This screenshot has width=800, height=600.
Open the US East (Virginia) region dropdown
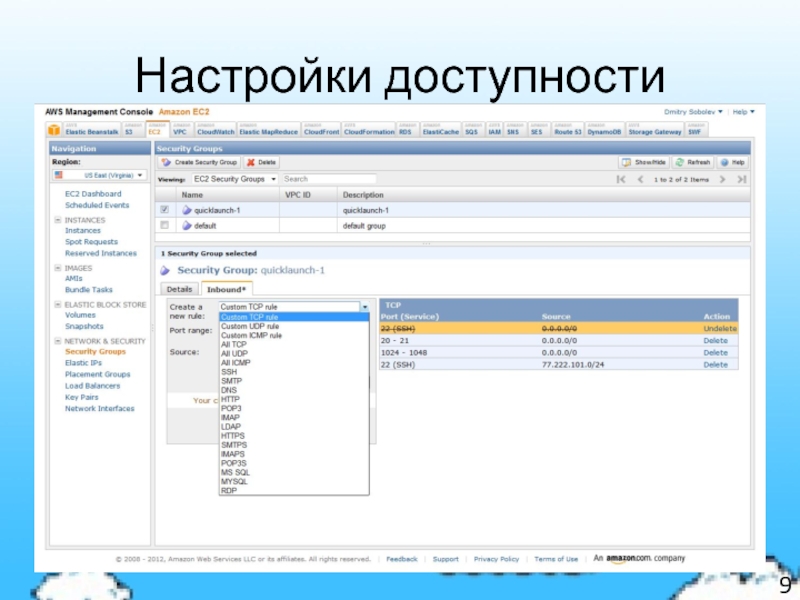click(99, 175)
